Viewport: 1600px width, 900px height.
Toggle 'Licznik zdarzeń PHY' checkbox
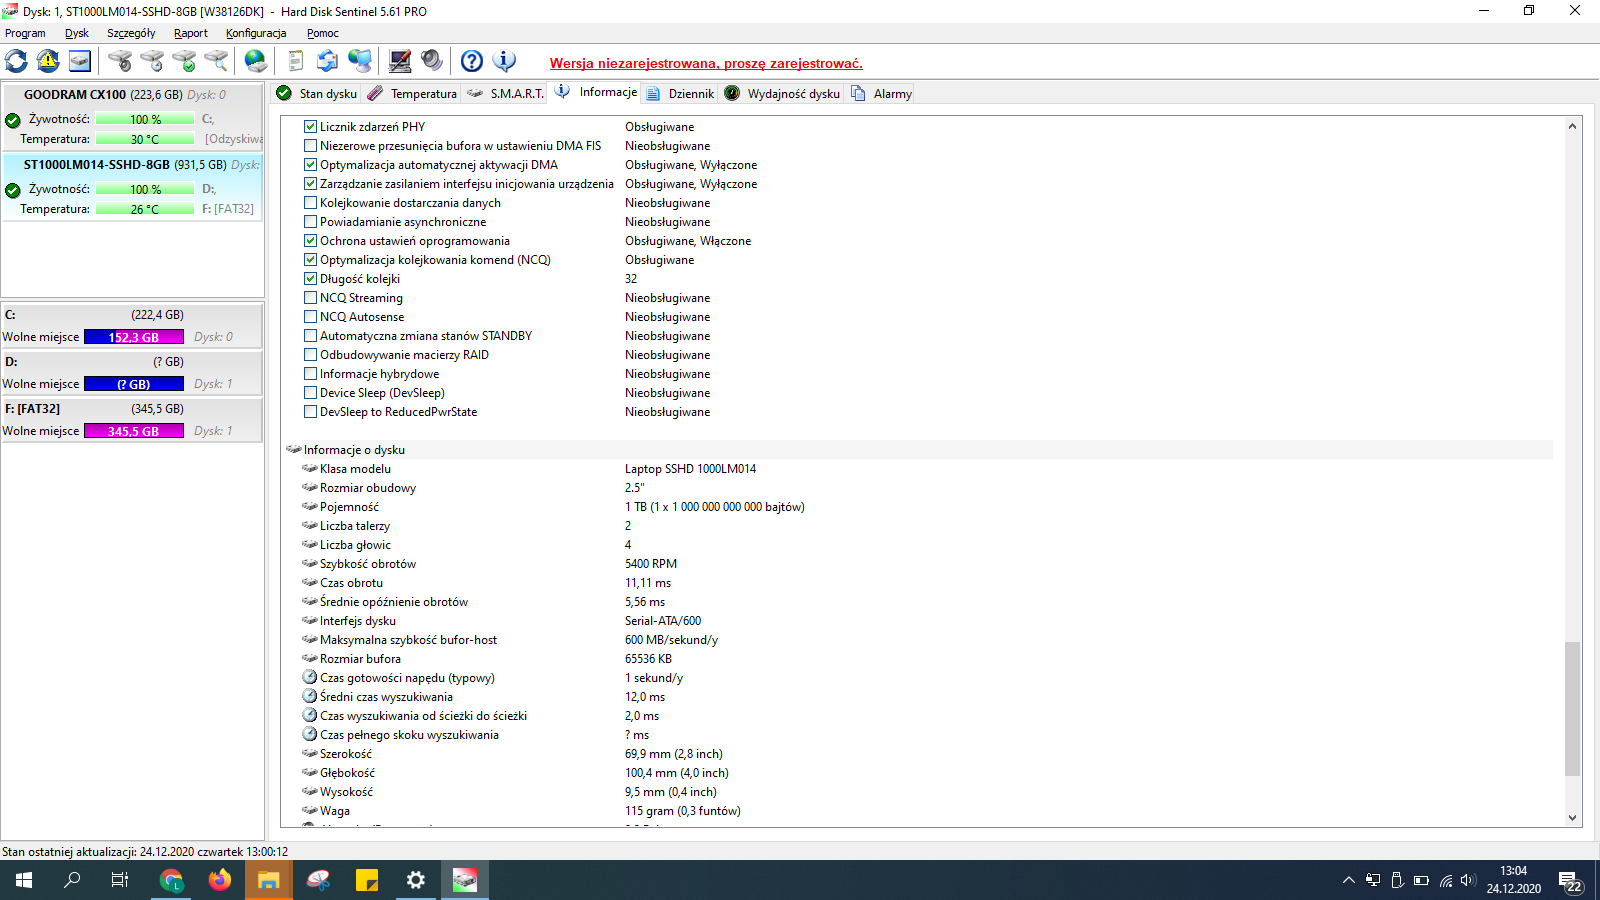coord(310,127)
